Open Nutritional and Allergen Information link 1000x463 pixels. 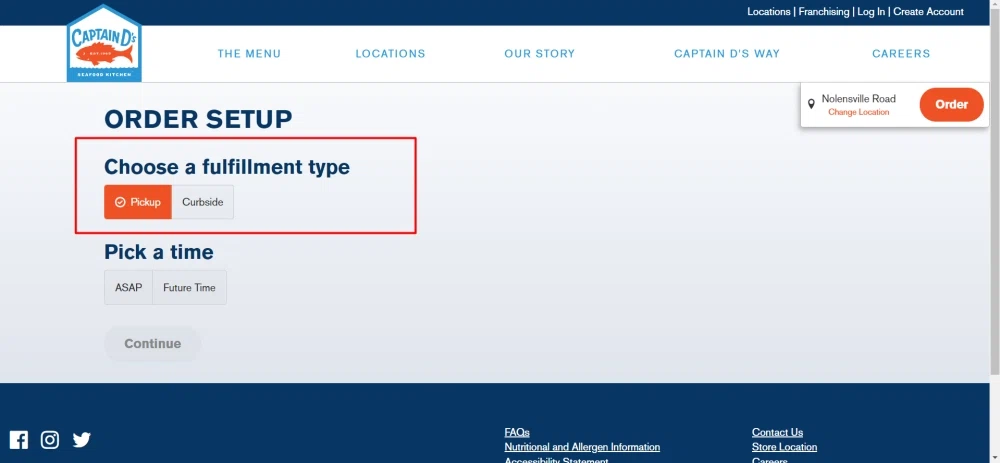click(582, 447)
